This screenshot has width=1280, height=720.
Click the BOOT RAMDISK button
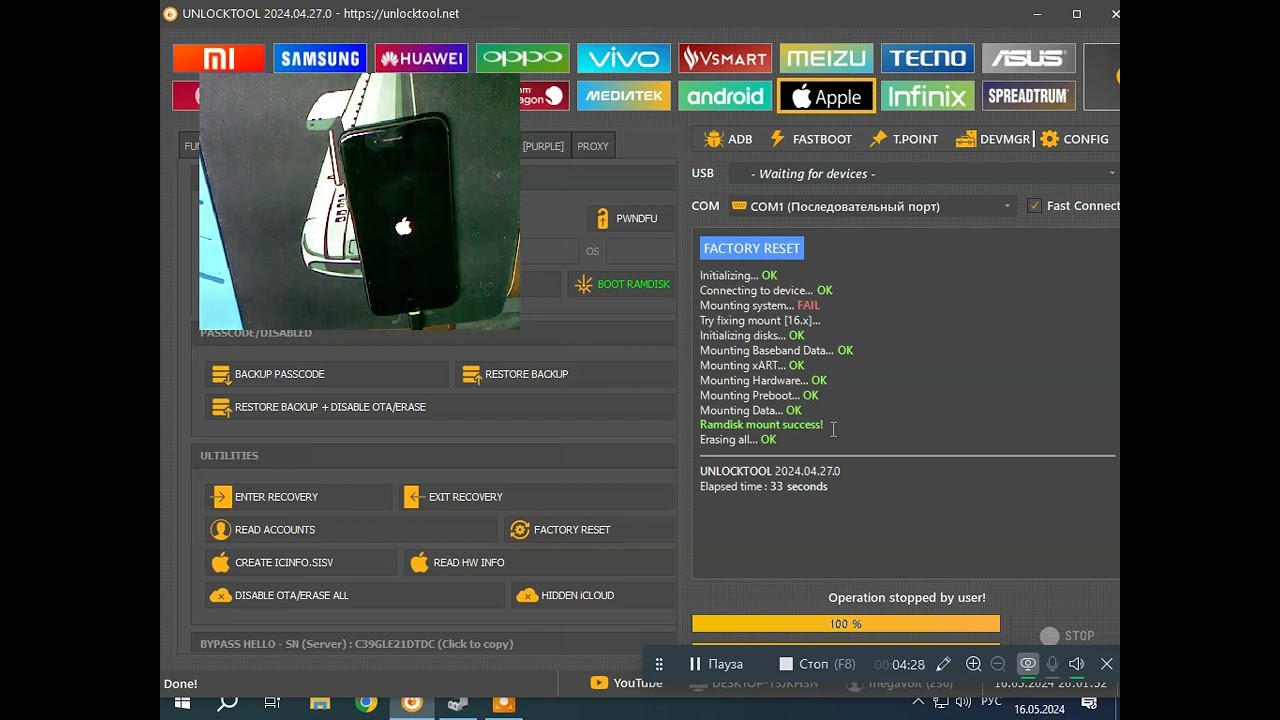coord(622,284)
